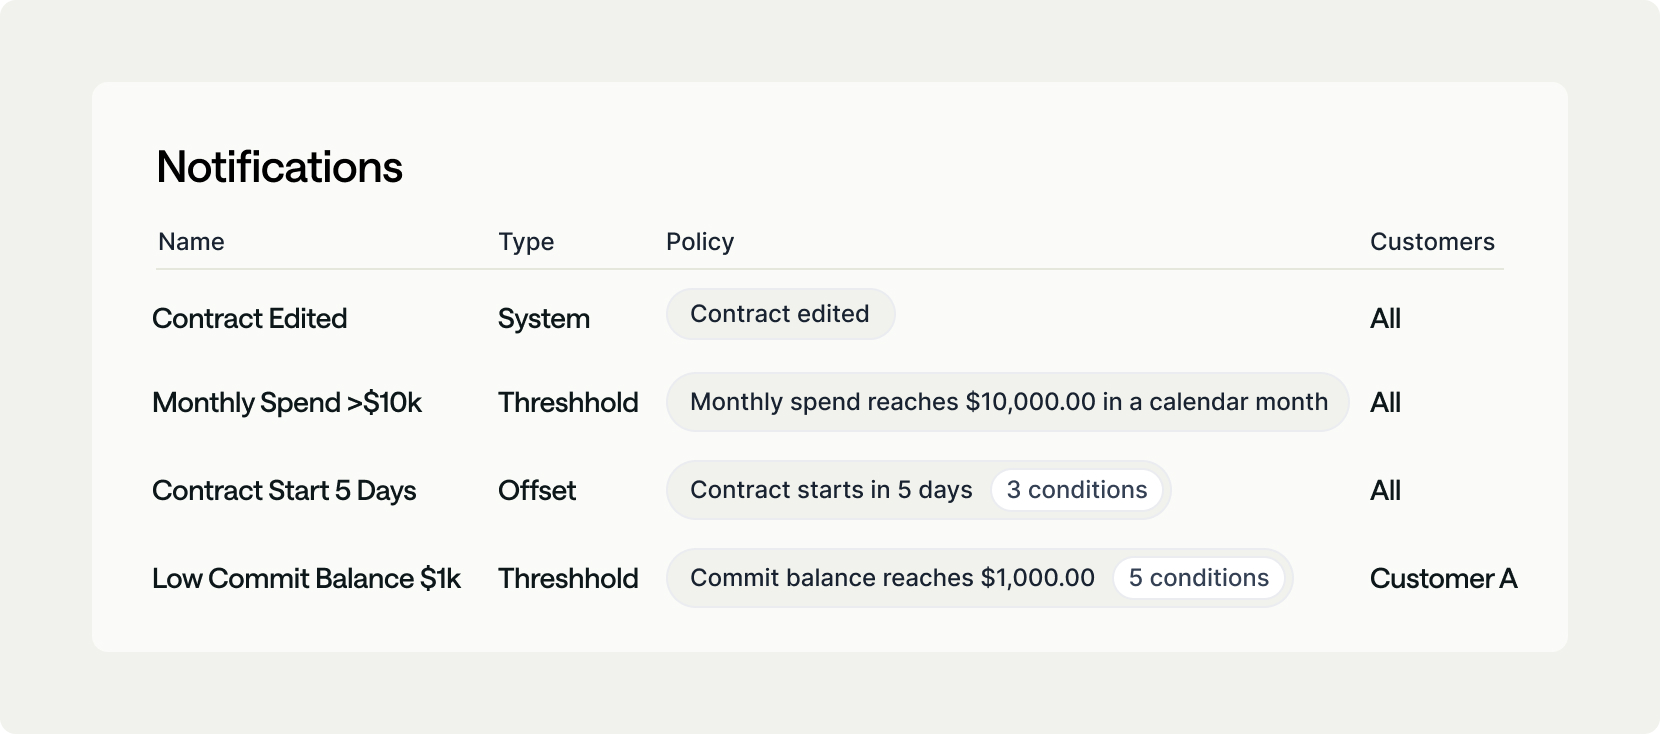Click Offset type for Contract Start row
The height and width of the screenshot is (734, 1660).
[537, 491]
